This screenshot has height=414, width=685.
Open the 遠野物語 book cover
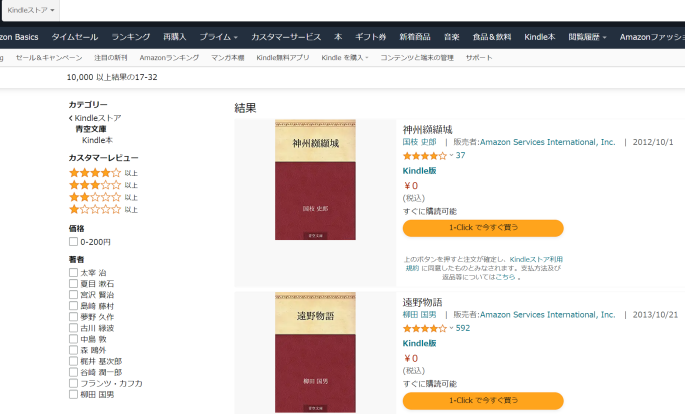click(x=315, y=352)
